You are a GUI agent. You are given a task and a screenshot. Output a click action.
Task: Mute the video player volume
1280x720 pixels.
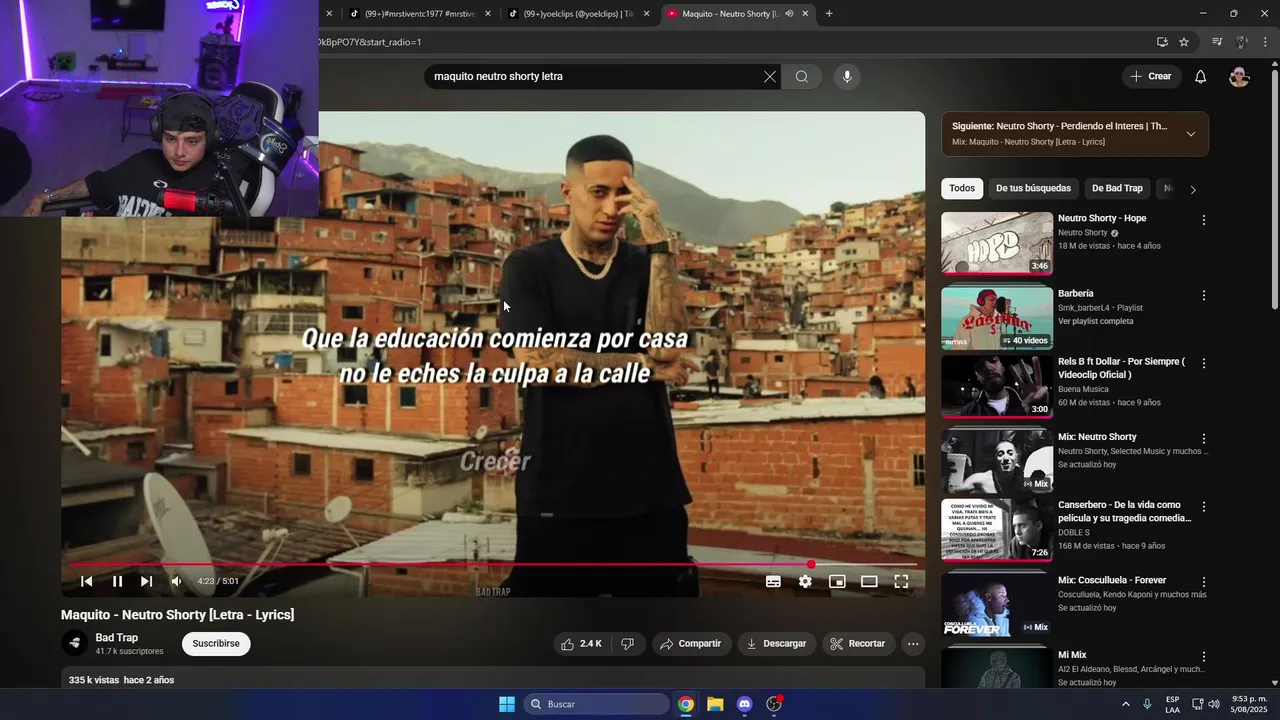point(176,581)
